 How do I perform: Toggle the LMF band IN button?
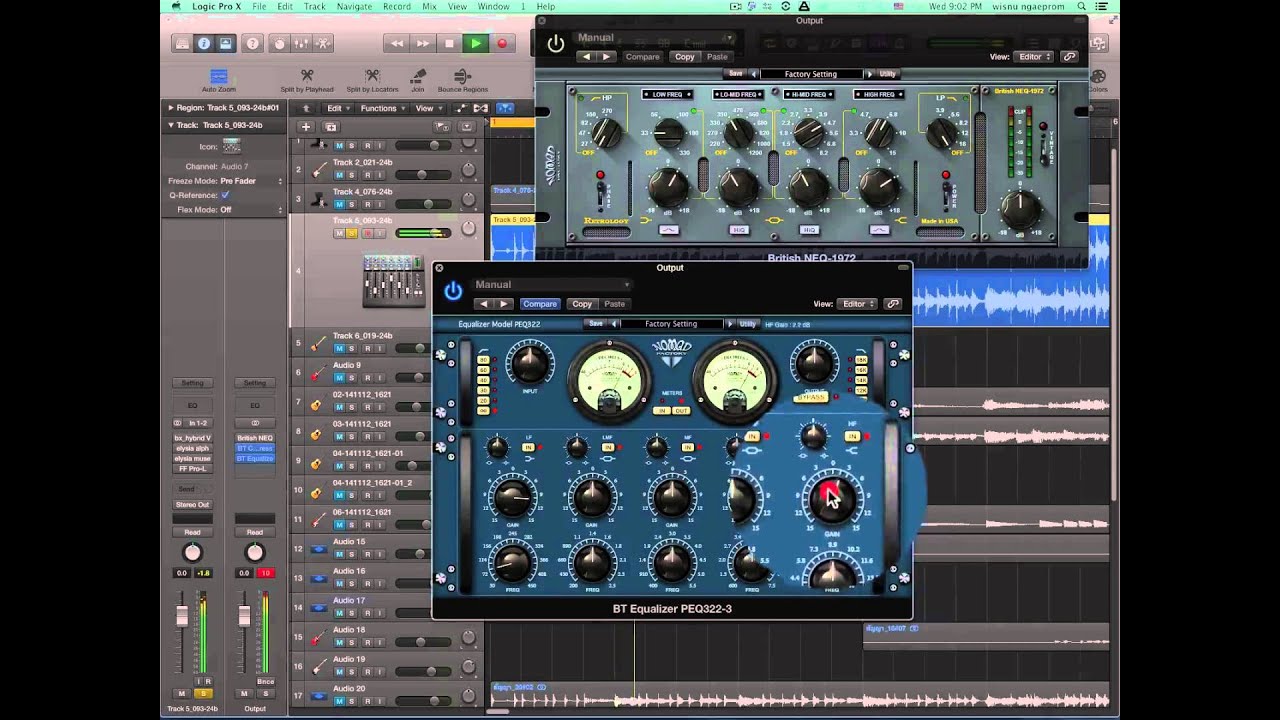pos(608,447)
